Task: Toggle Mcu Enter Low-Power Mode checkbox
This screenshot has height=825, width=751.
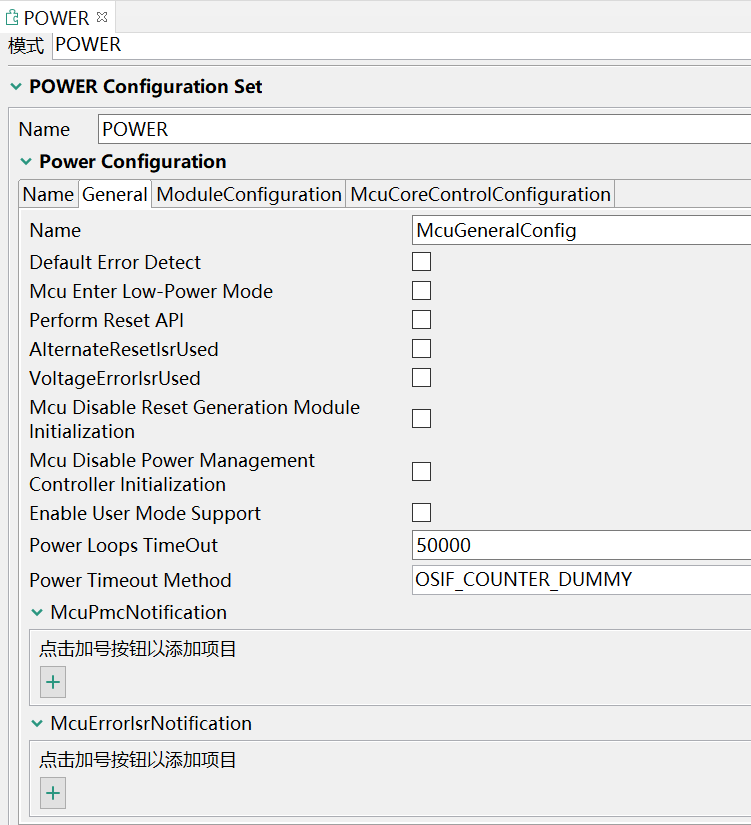Action: [422, 291]
